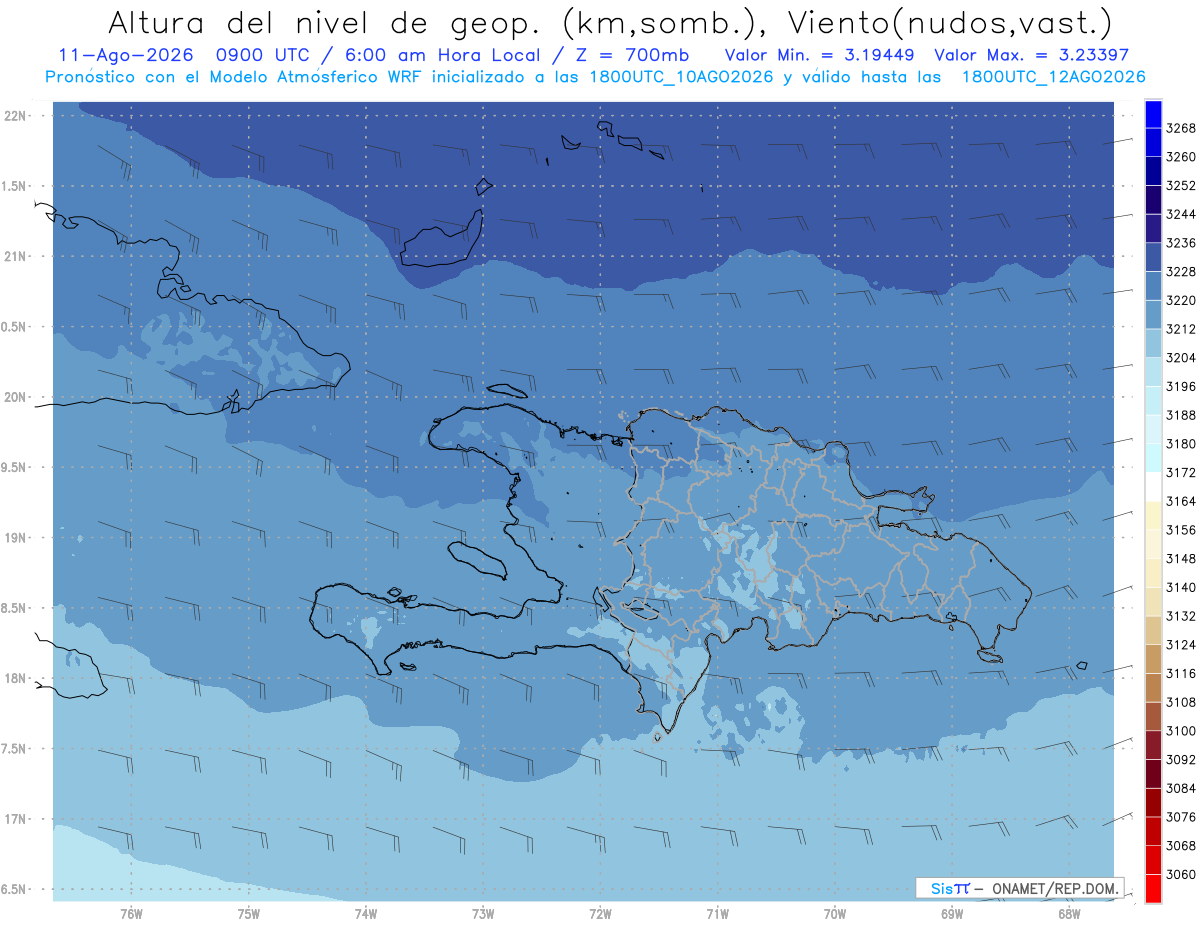This screenshot has width=1200, height=927.
Task: Click the '73W' longitude label
Action: [483, 914]
